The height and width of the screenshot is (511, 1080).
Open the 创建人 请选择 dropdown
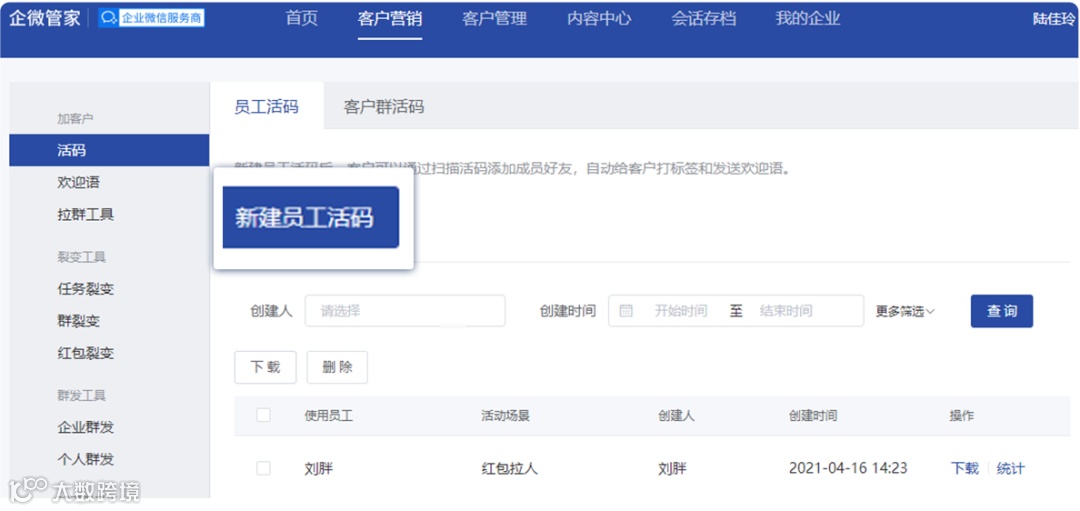[x=405, y=311]
